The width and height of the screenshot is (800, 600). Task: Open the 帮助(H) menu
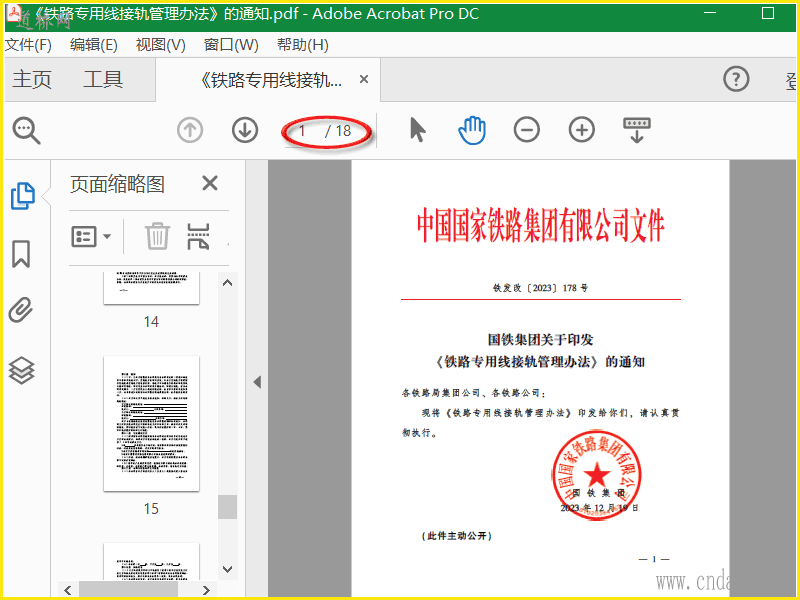[x=303, y=45]
